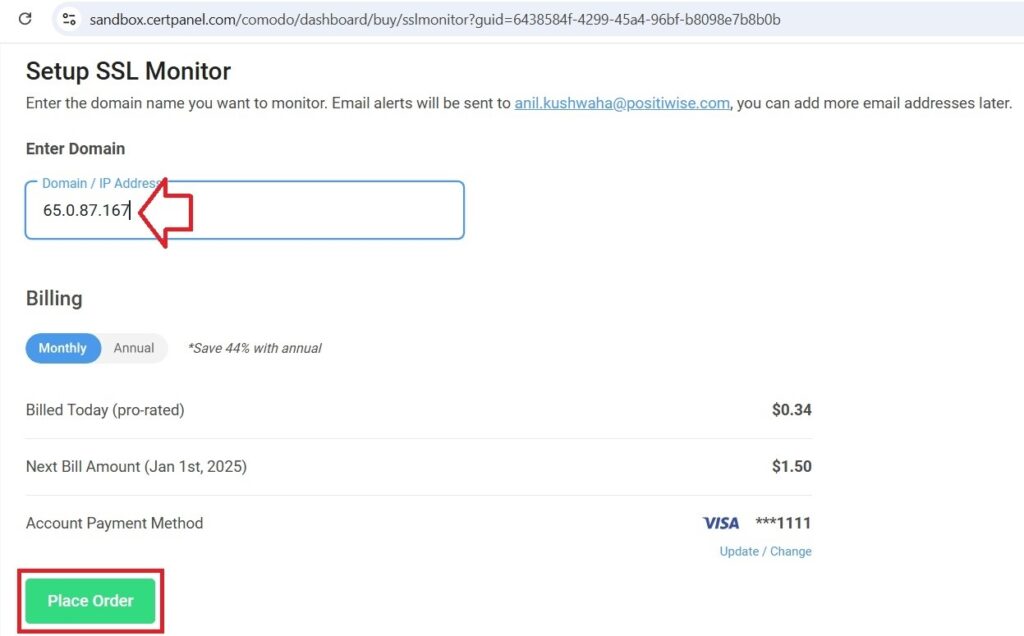
Task: Click the Account Payment Method label
Action: (x=114, y=523)
